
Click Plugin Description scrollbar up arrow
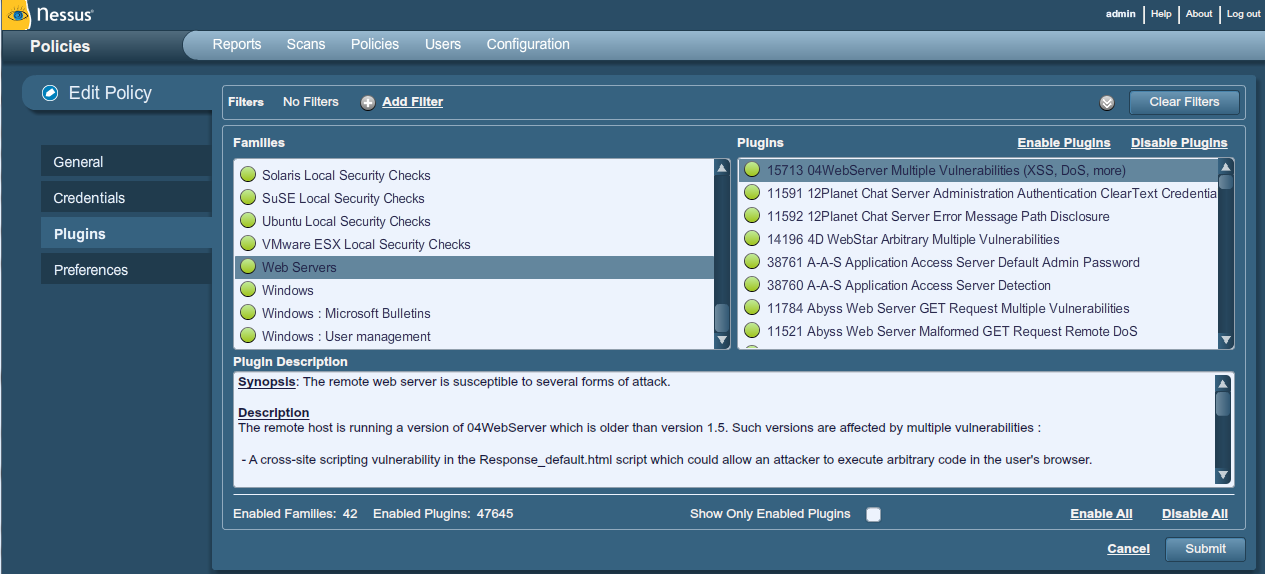pyautogui.click(x=1222, y=383)
